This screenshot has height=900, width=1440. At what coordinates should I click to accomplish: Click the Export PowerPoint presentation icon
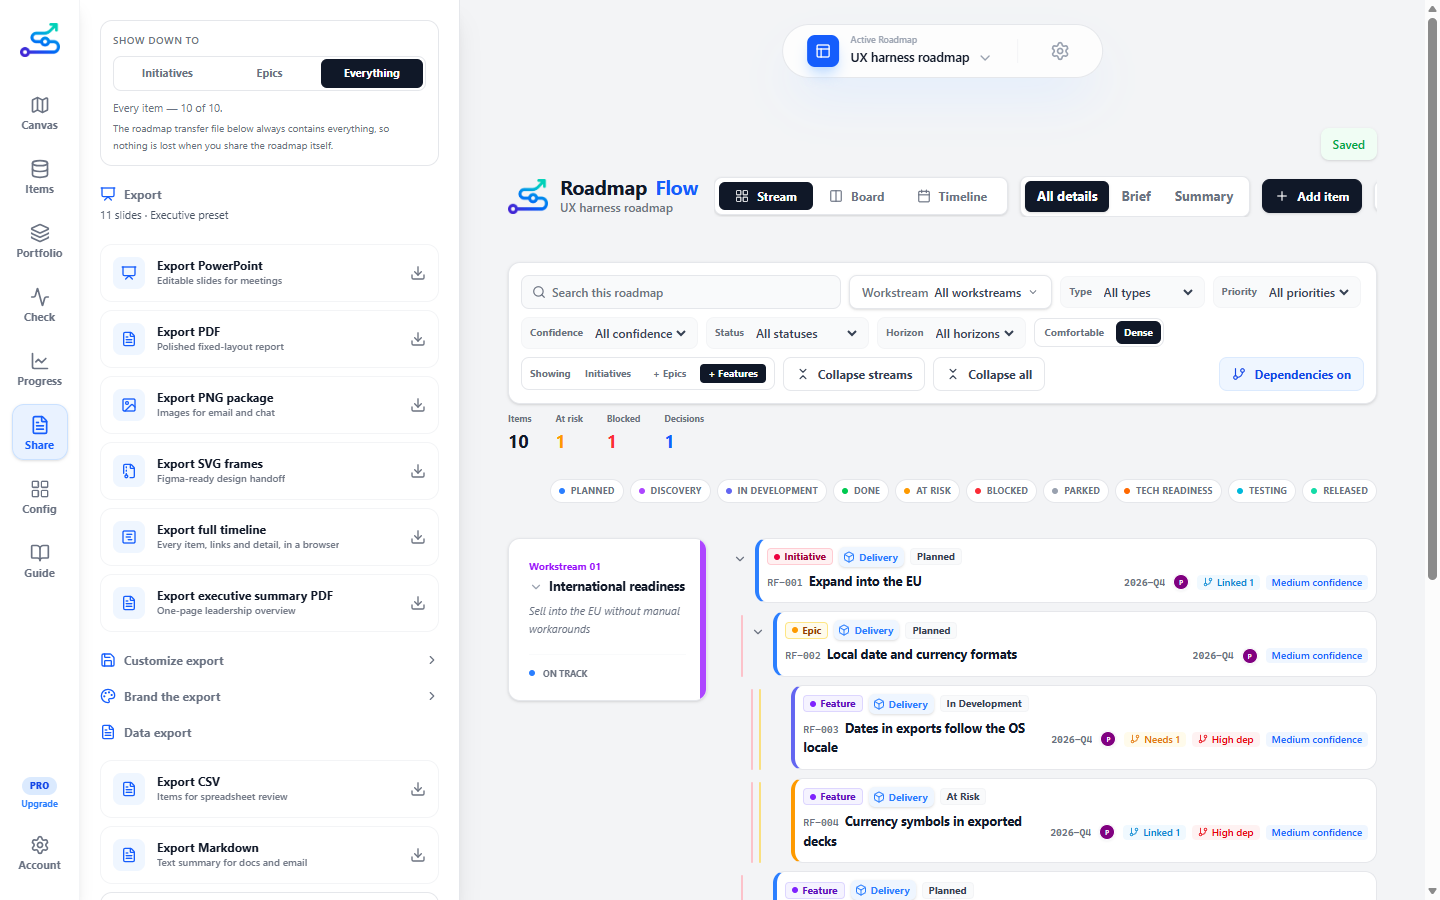click(129, 273)
